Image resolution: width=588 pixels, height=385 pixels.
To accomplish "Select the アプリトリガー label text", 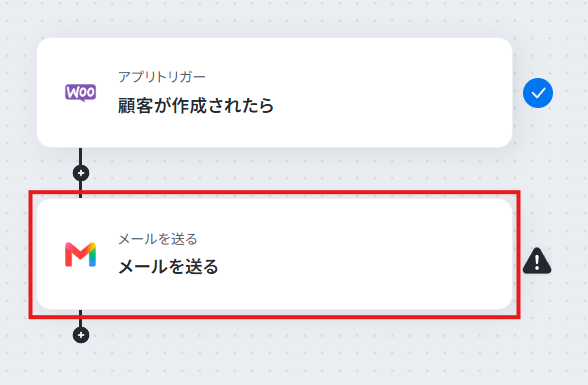I will click(x=162, y=77).
